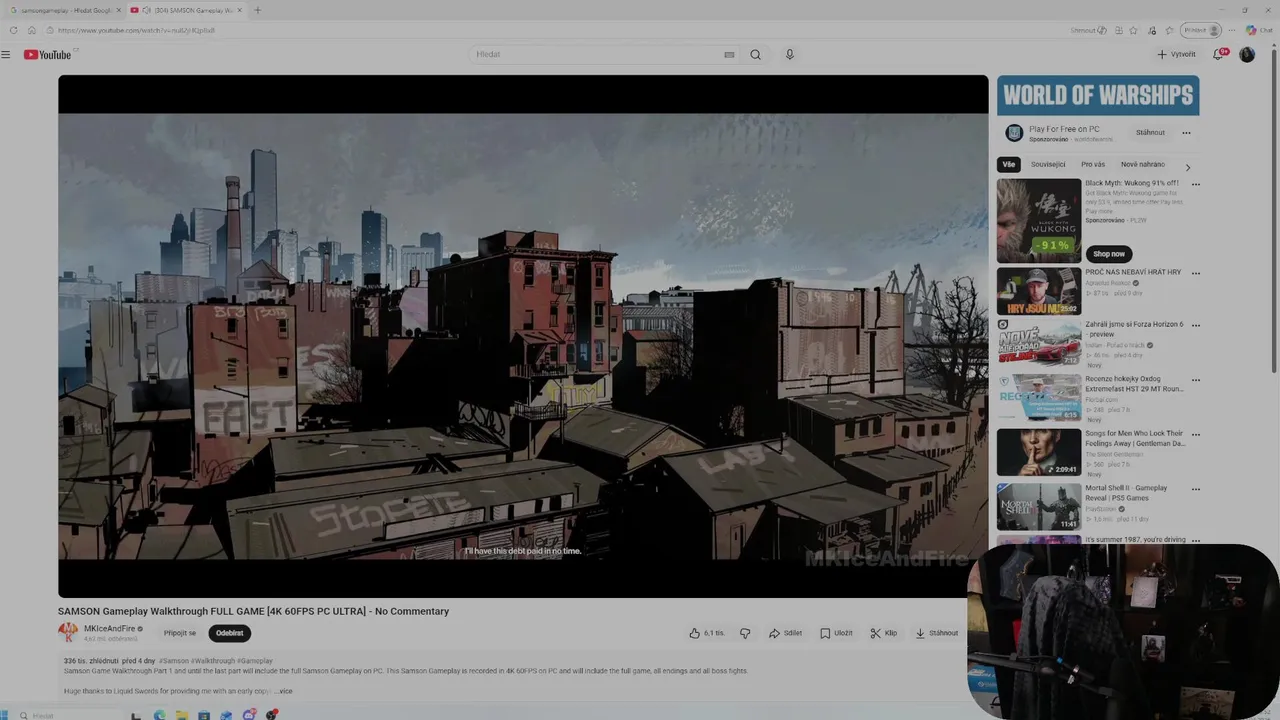Click the page vertical scrollbar

coord(1275,210)
